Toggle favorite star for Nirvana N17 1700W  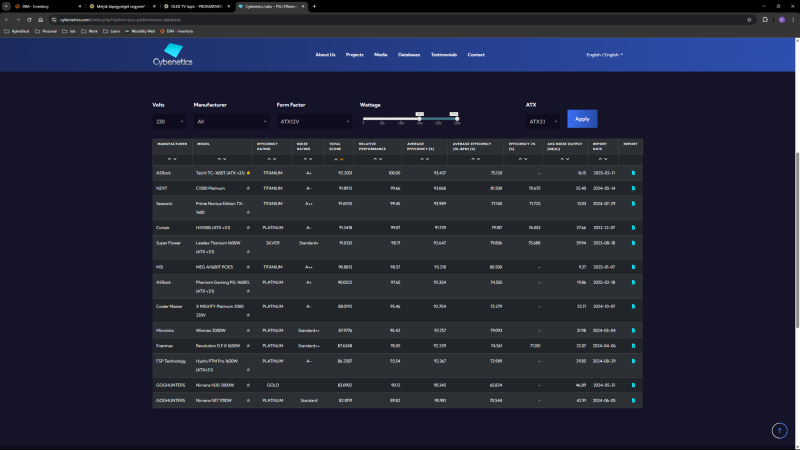click(248, 401)
